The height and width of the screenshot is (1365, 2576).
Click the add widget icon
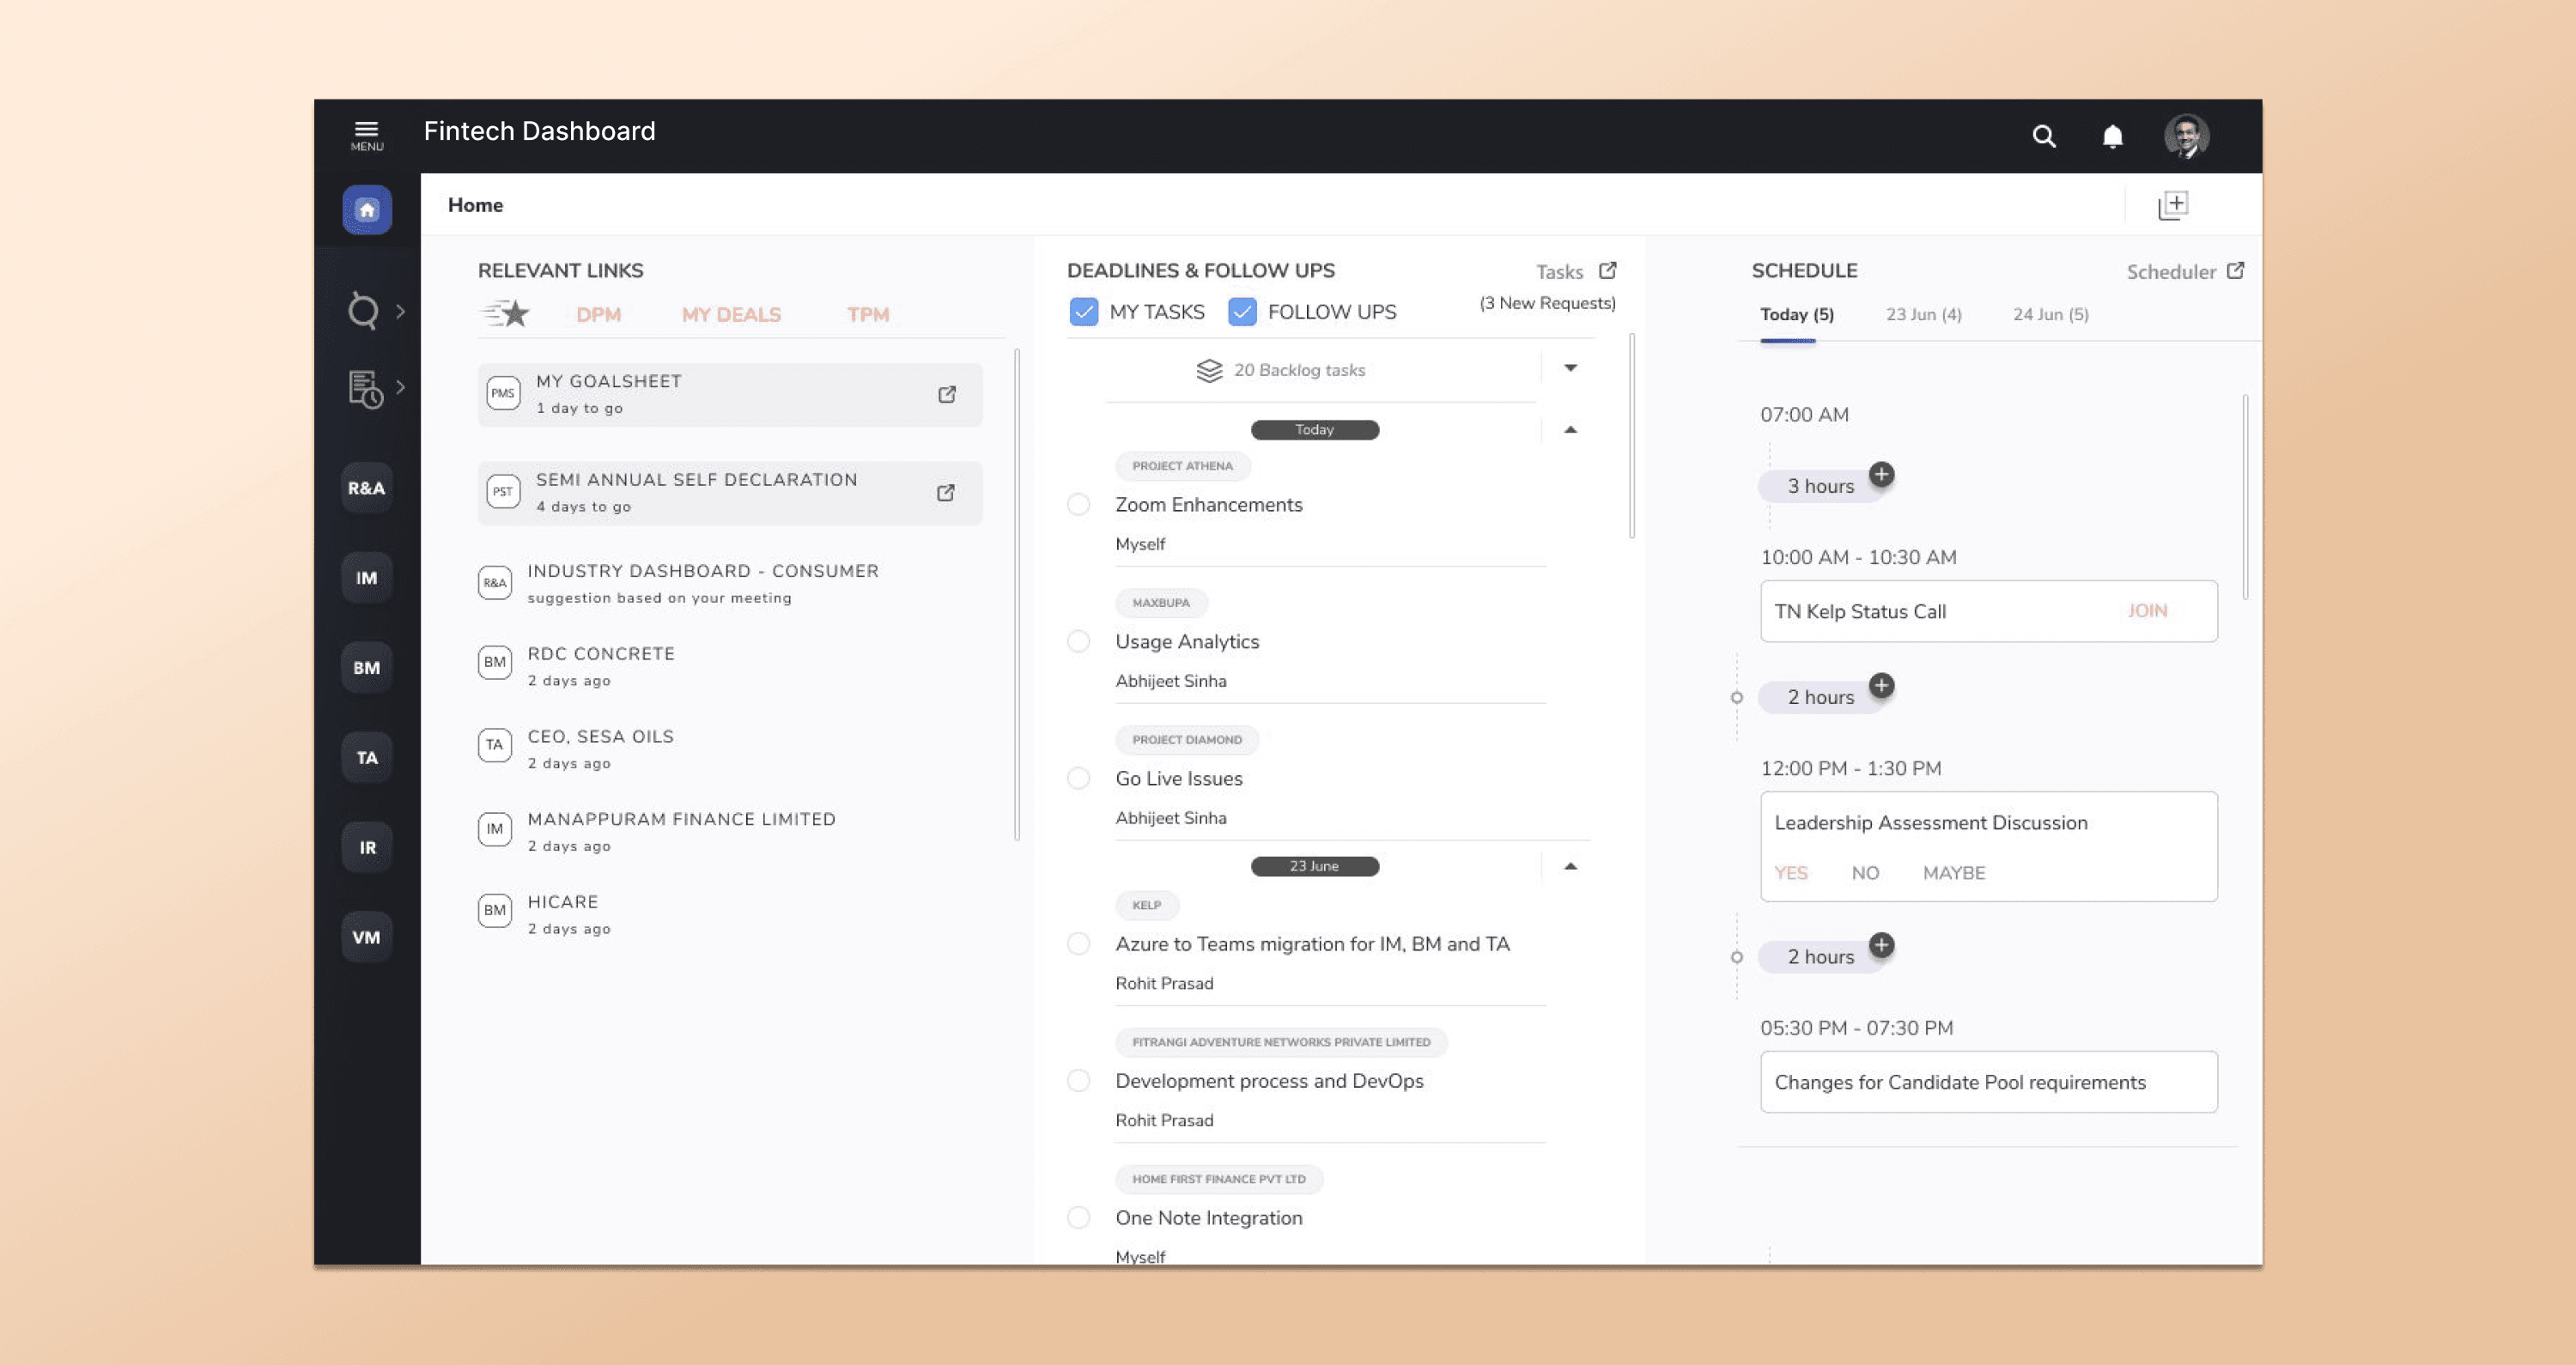[x=2172, y=205]
